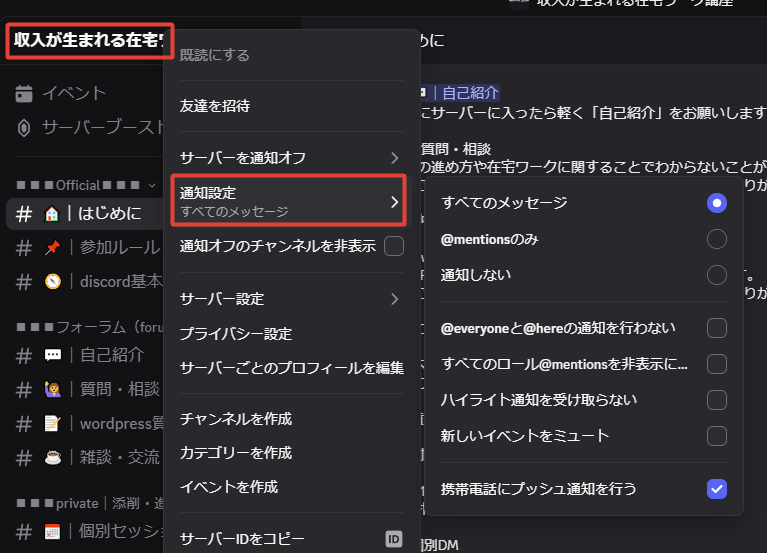Select the 通知しない radio option
The width and height of the screenshot is (767, 553).
(x=716, y=274)
